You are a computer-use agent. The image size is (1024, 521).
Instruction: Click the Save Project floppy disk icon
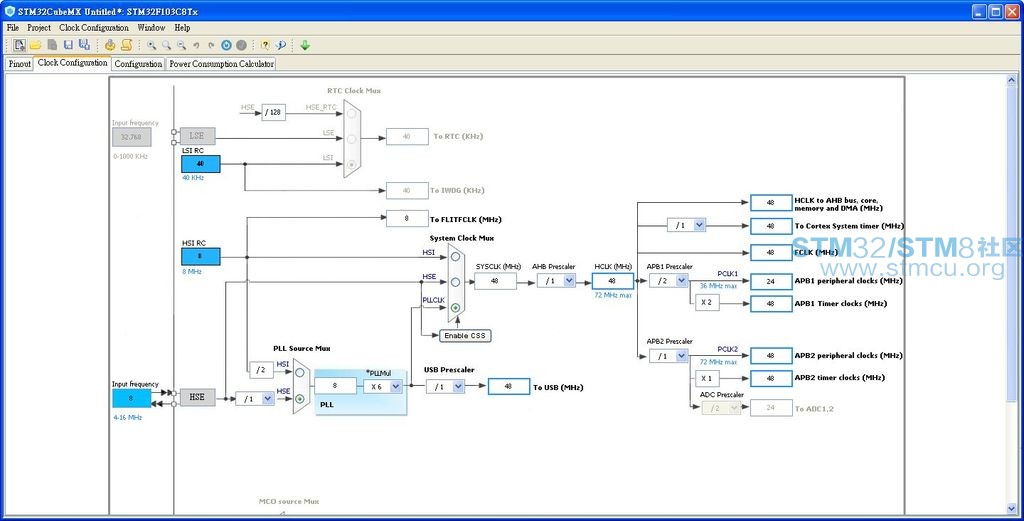point(68,45)
